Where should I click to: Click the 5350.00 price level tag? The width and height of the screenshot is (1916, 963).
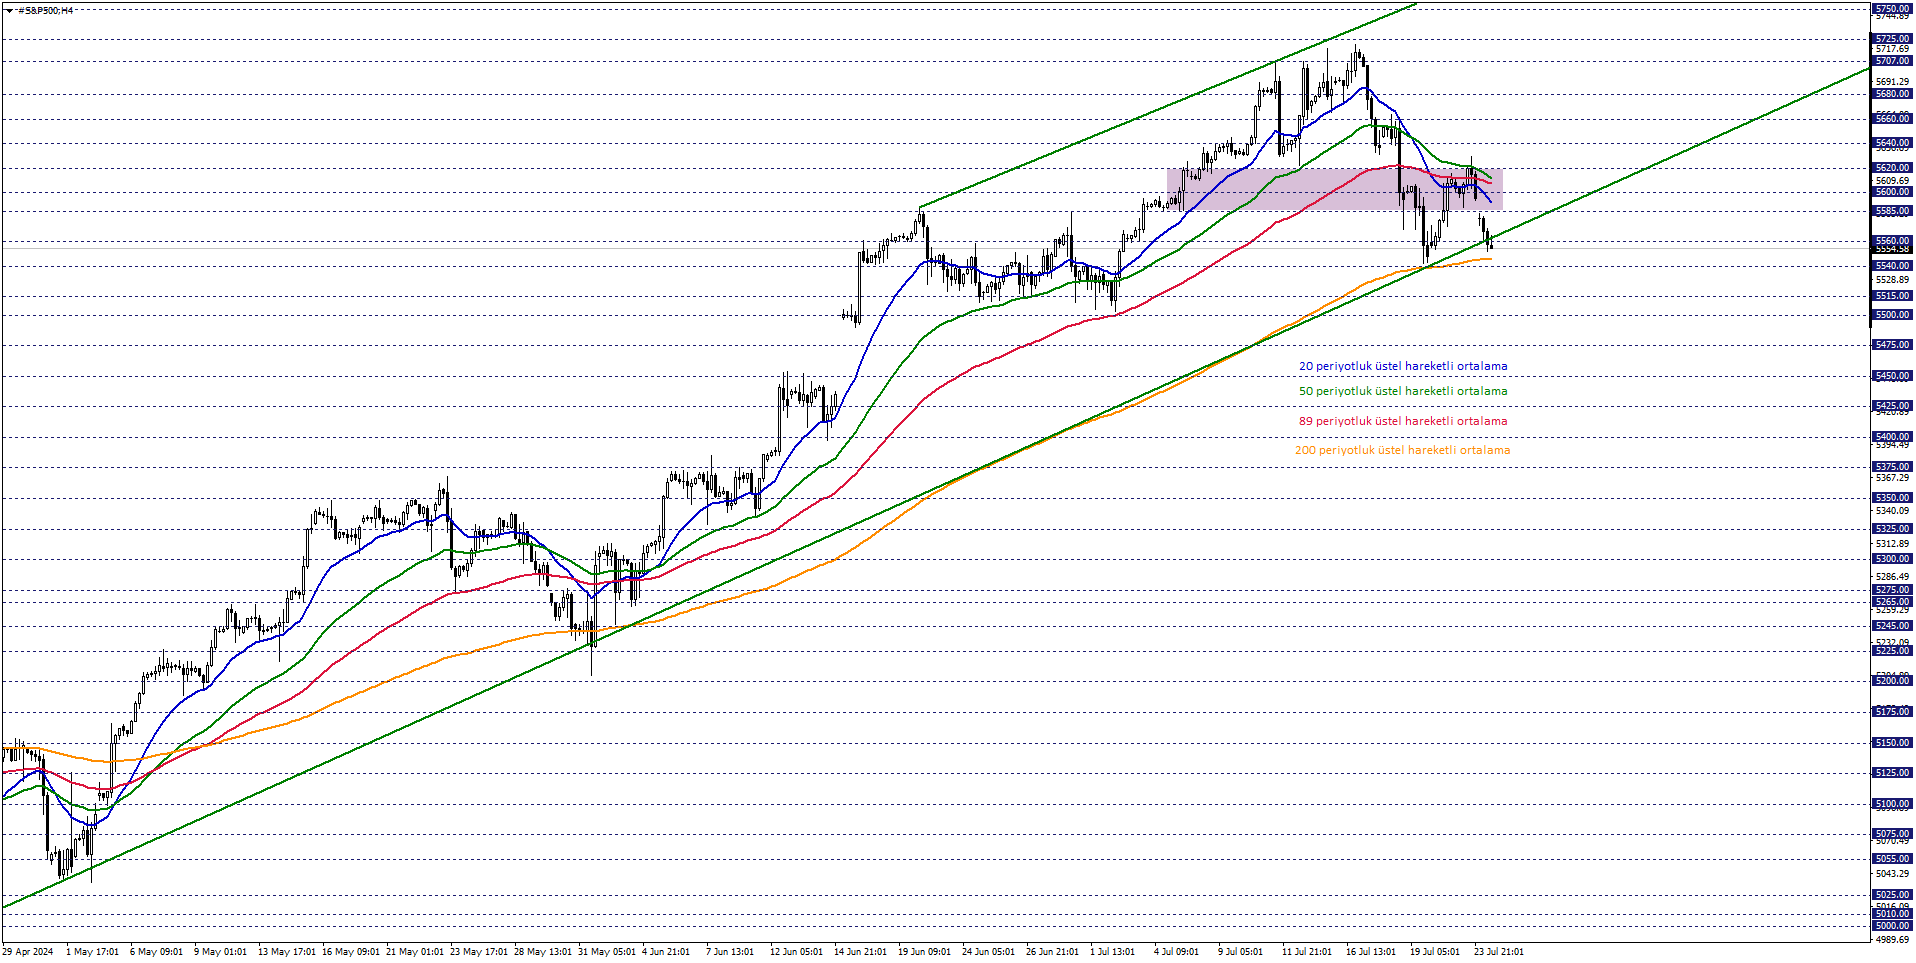(x=1891, y=498)
